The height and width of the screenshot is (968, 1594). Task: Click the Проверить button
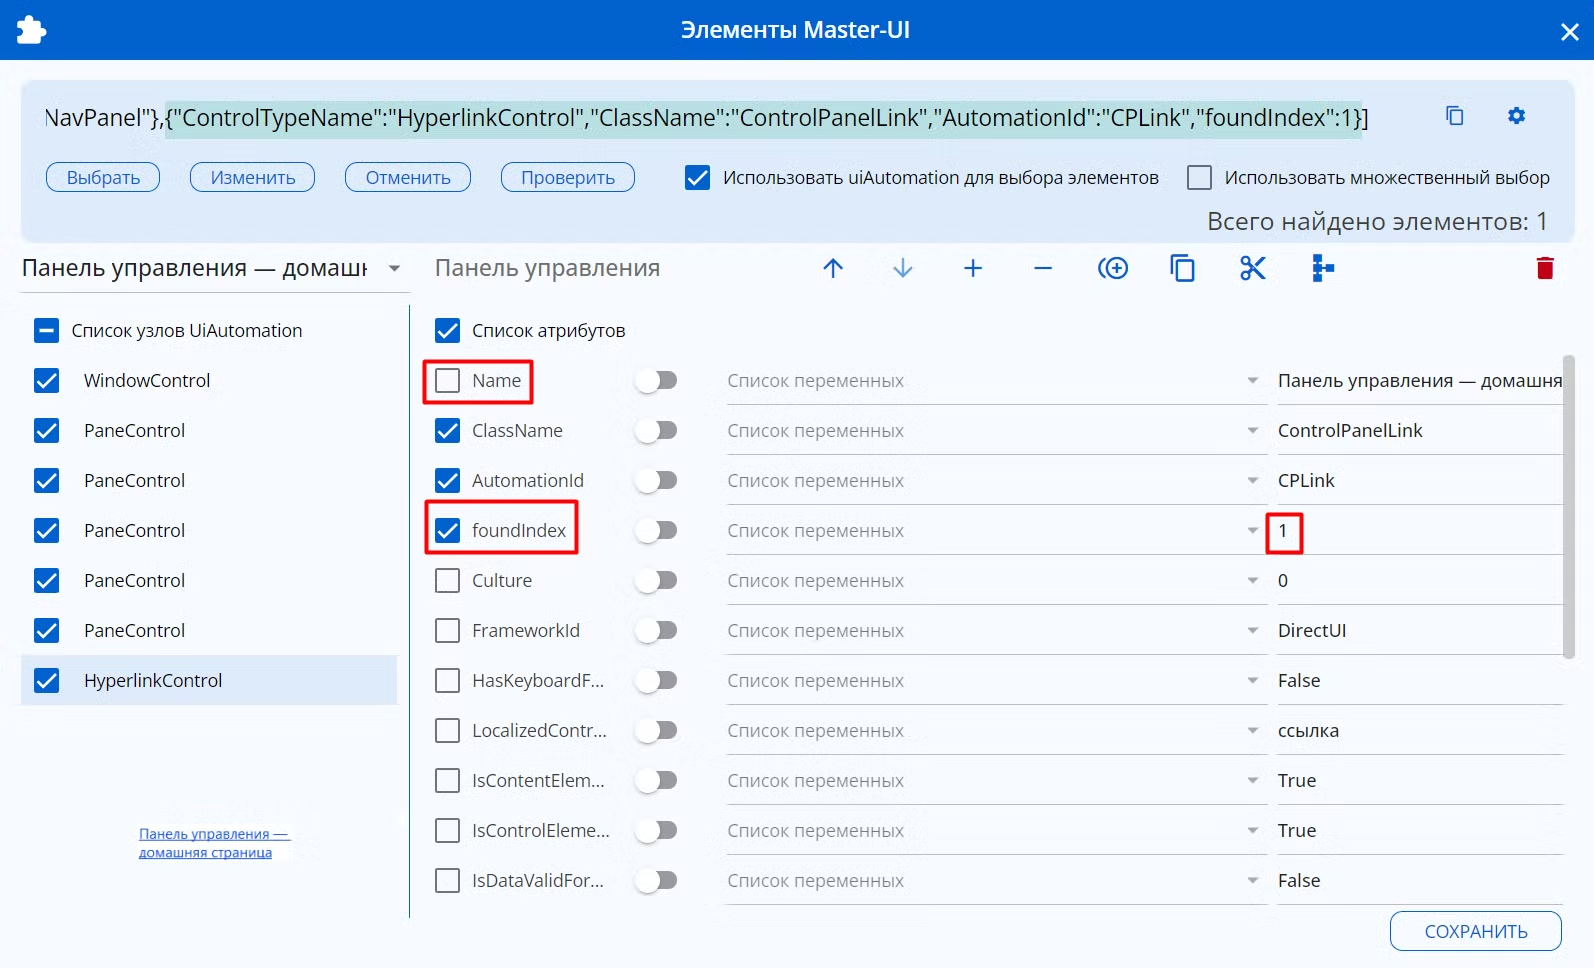point(568,177)
